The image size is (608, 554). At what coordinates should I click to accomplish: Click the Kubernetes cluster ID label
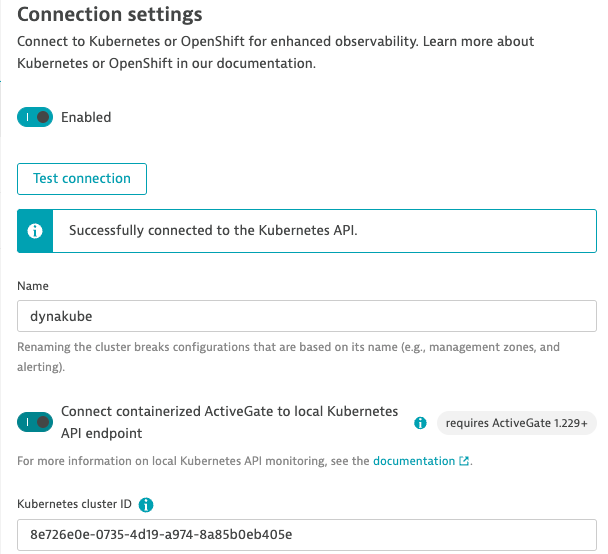(x=75, y=504)
